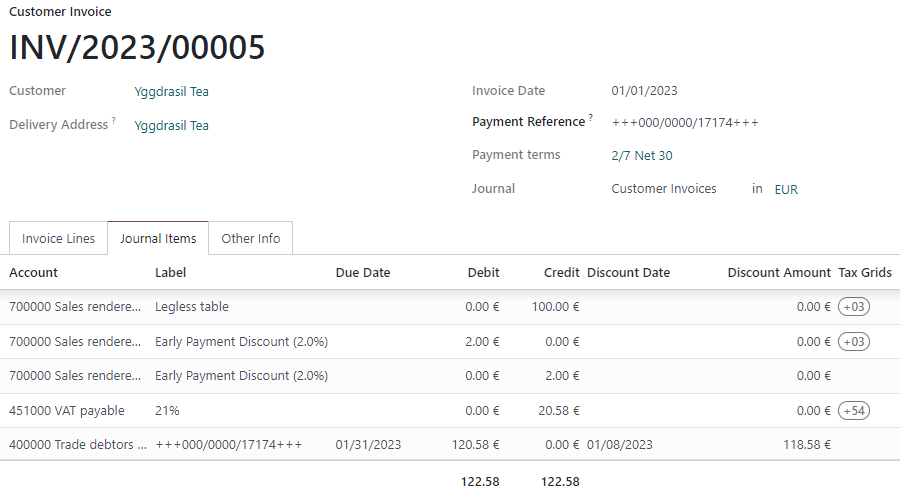900x493 pixels.
Task: Click the 400000 Trade debtors account cell
Action: [77, 444]
